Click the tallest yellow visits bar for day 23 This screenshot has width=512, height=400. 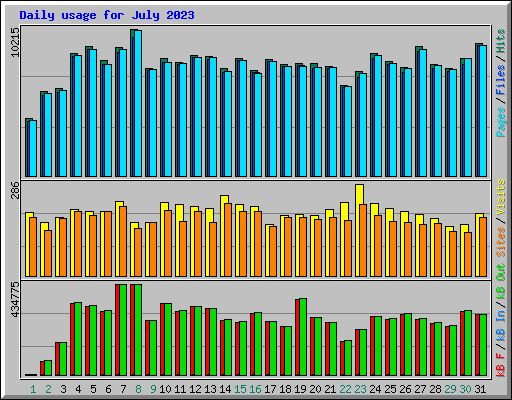tap(358, 230)
